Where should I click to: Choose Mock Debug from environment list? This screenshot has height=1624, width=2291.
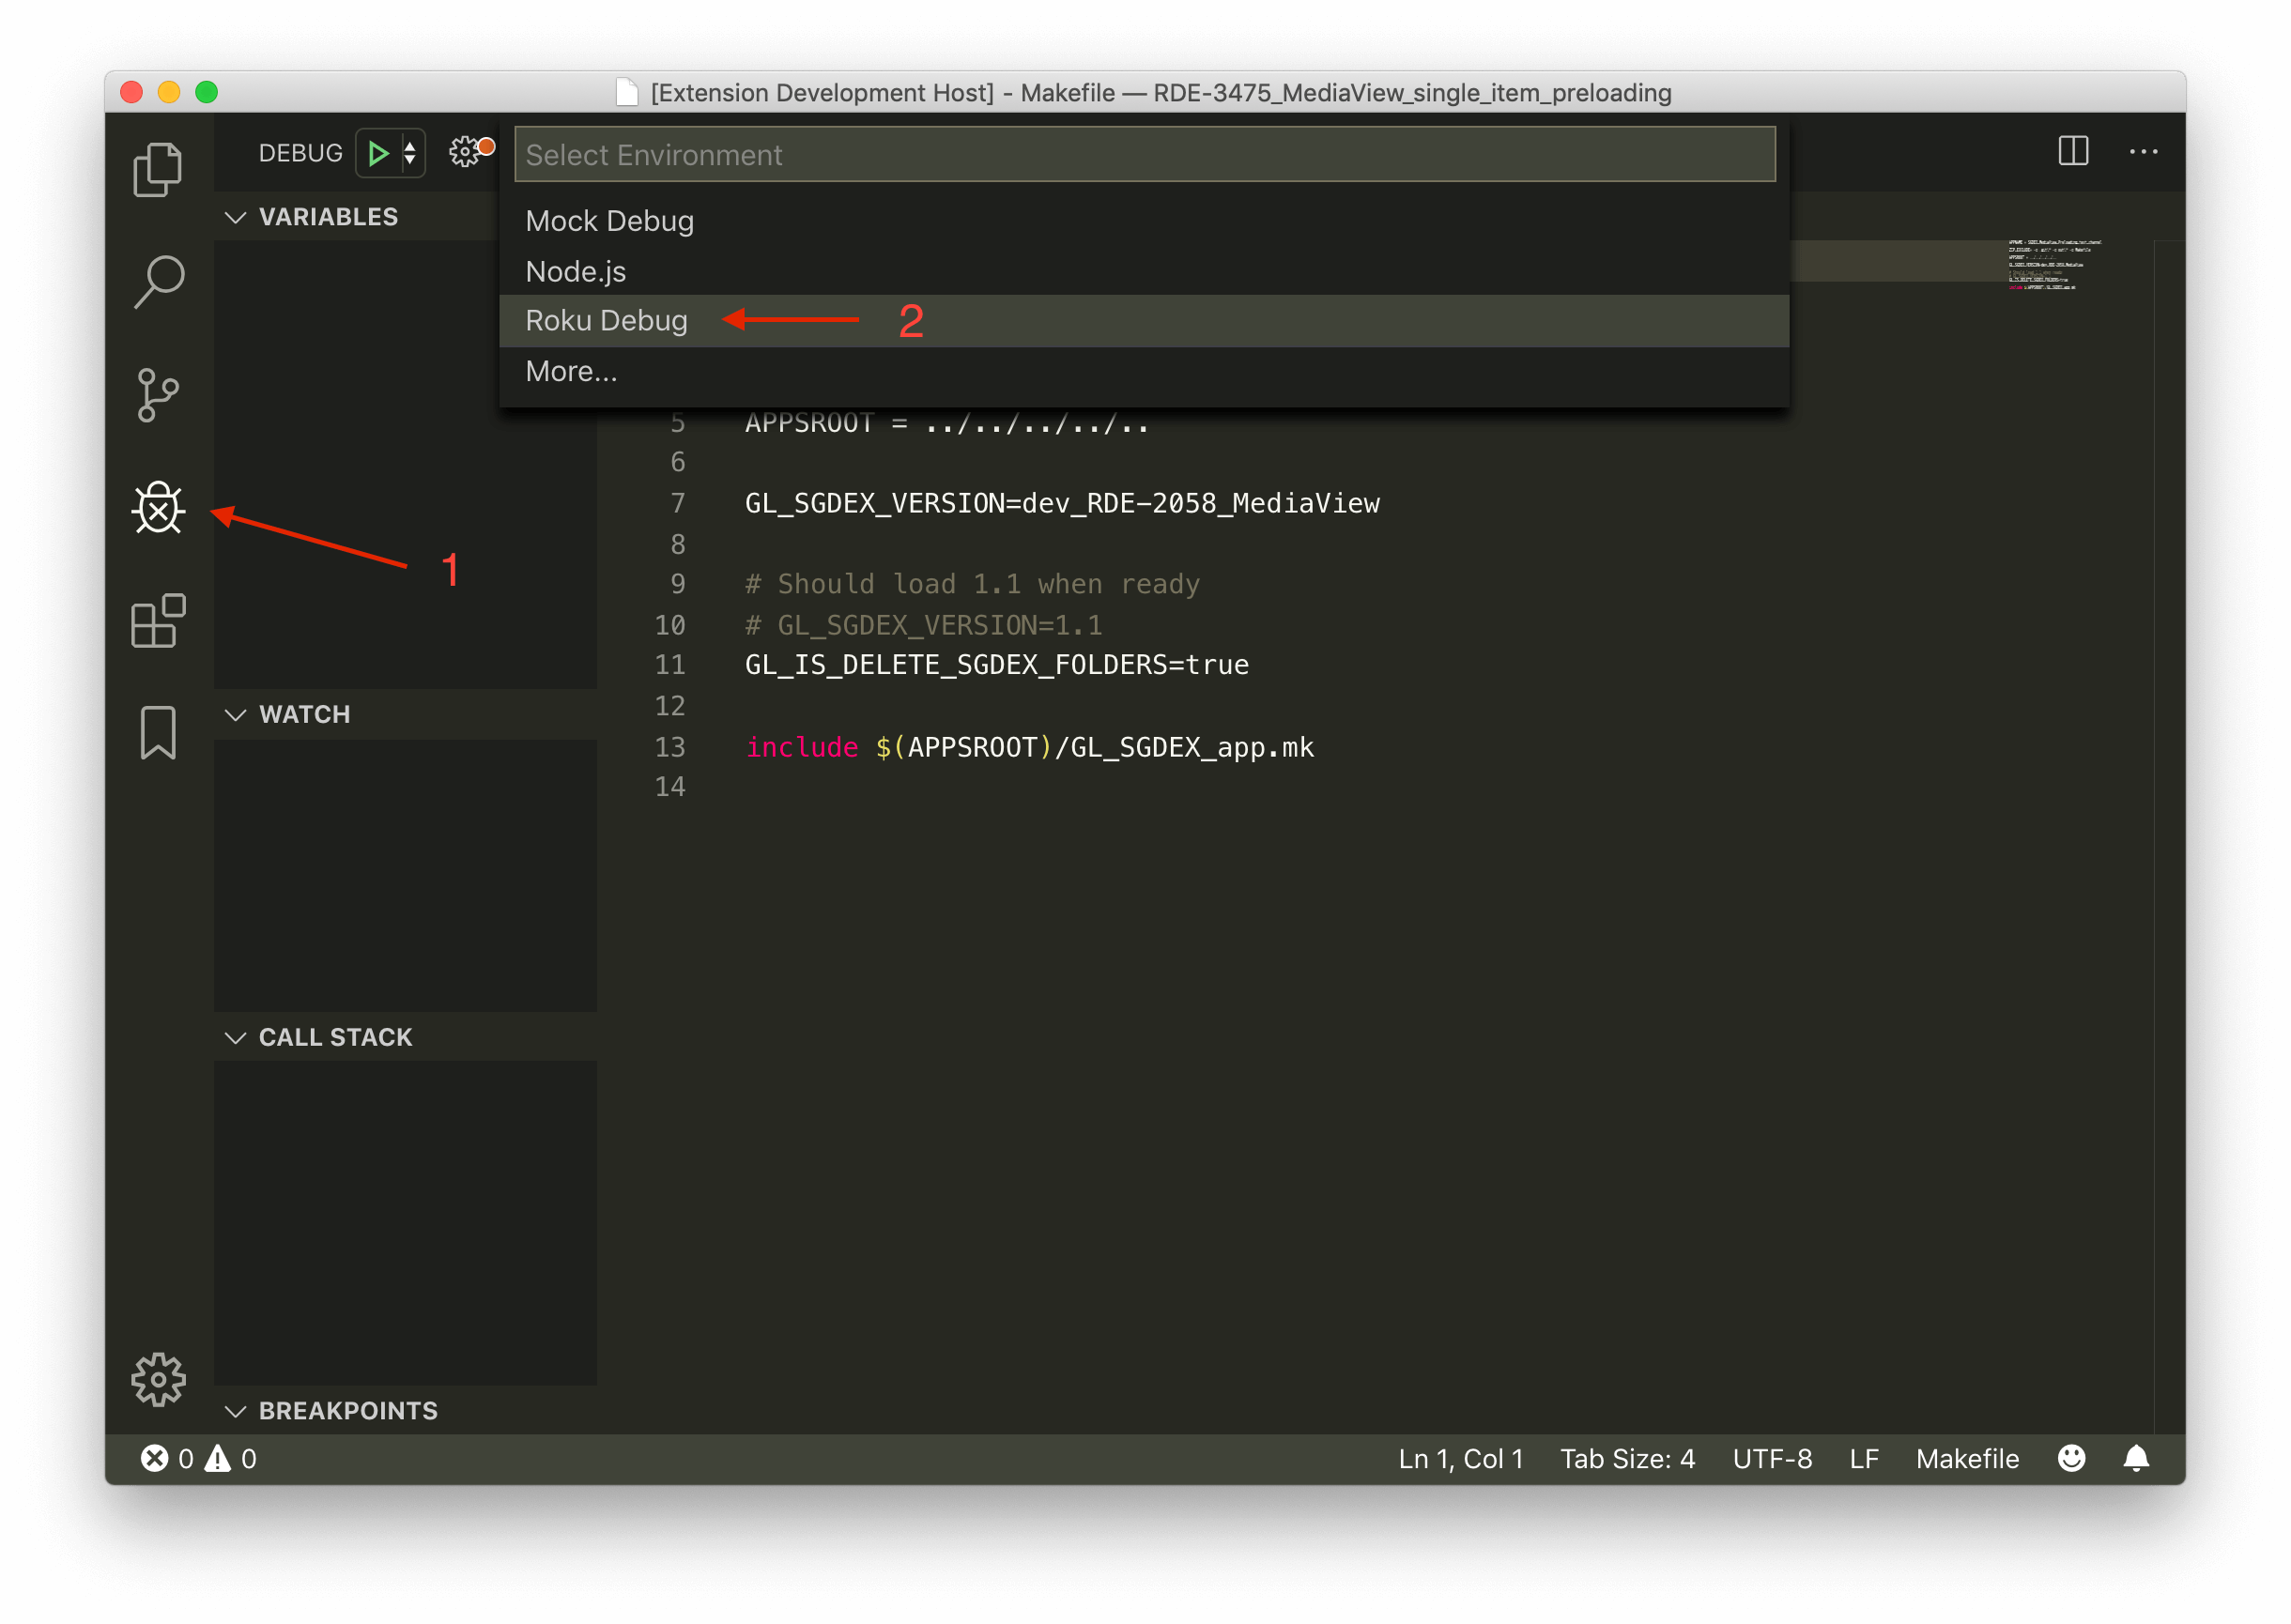point(609,220)
